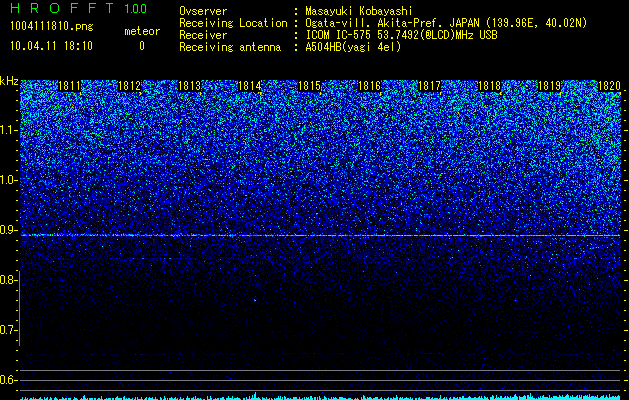Click the 1814 time marker
This screenshot has width=629, height=400.
(250, 86)
